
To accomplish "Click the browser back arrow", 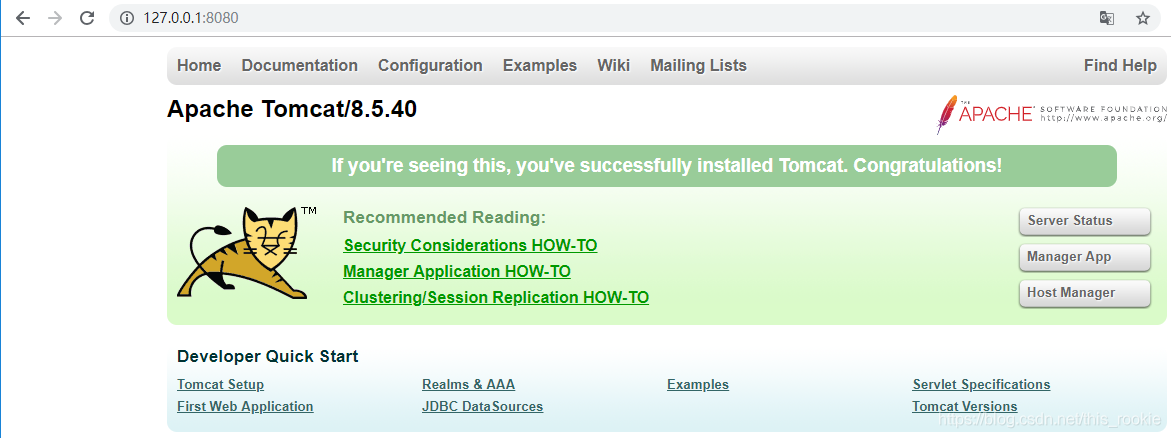I will tap(23, 18).
